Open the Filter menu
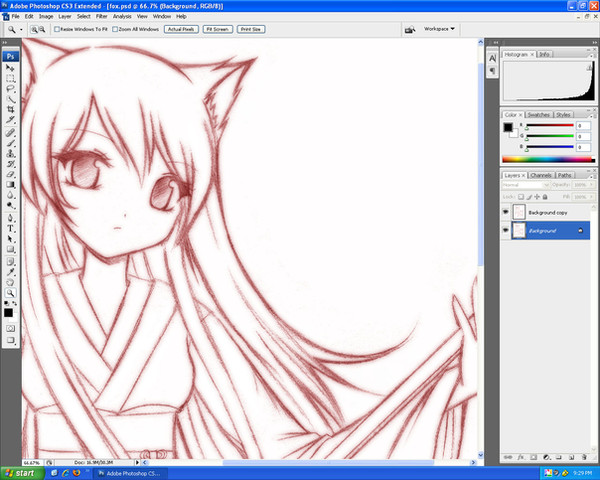Image resolution: width=600 pixels, height=480 pixels. point(102,16)
